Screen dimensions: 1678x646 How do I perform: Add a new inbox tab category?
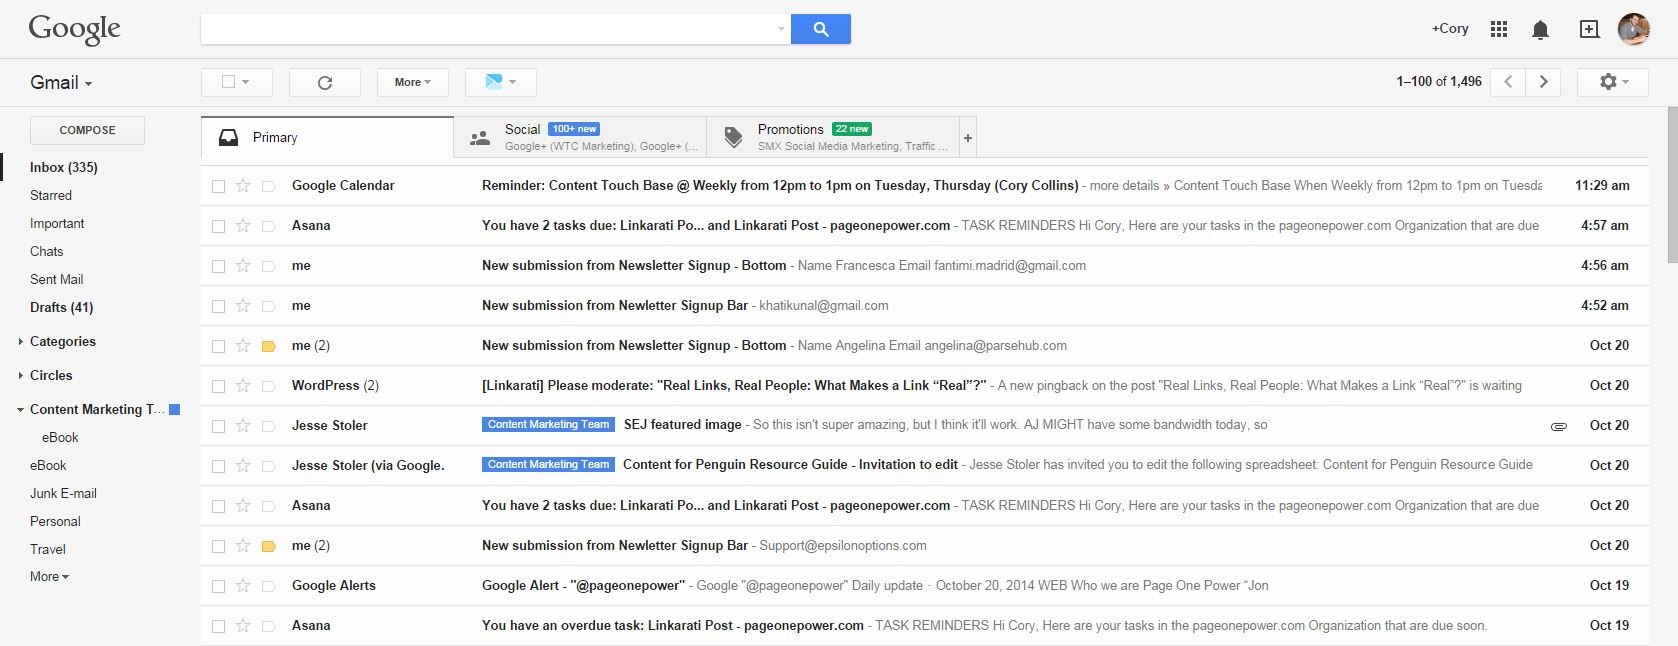click(967, 138)
